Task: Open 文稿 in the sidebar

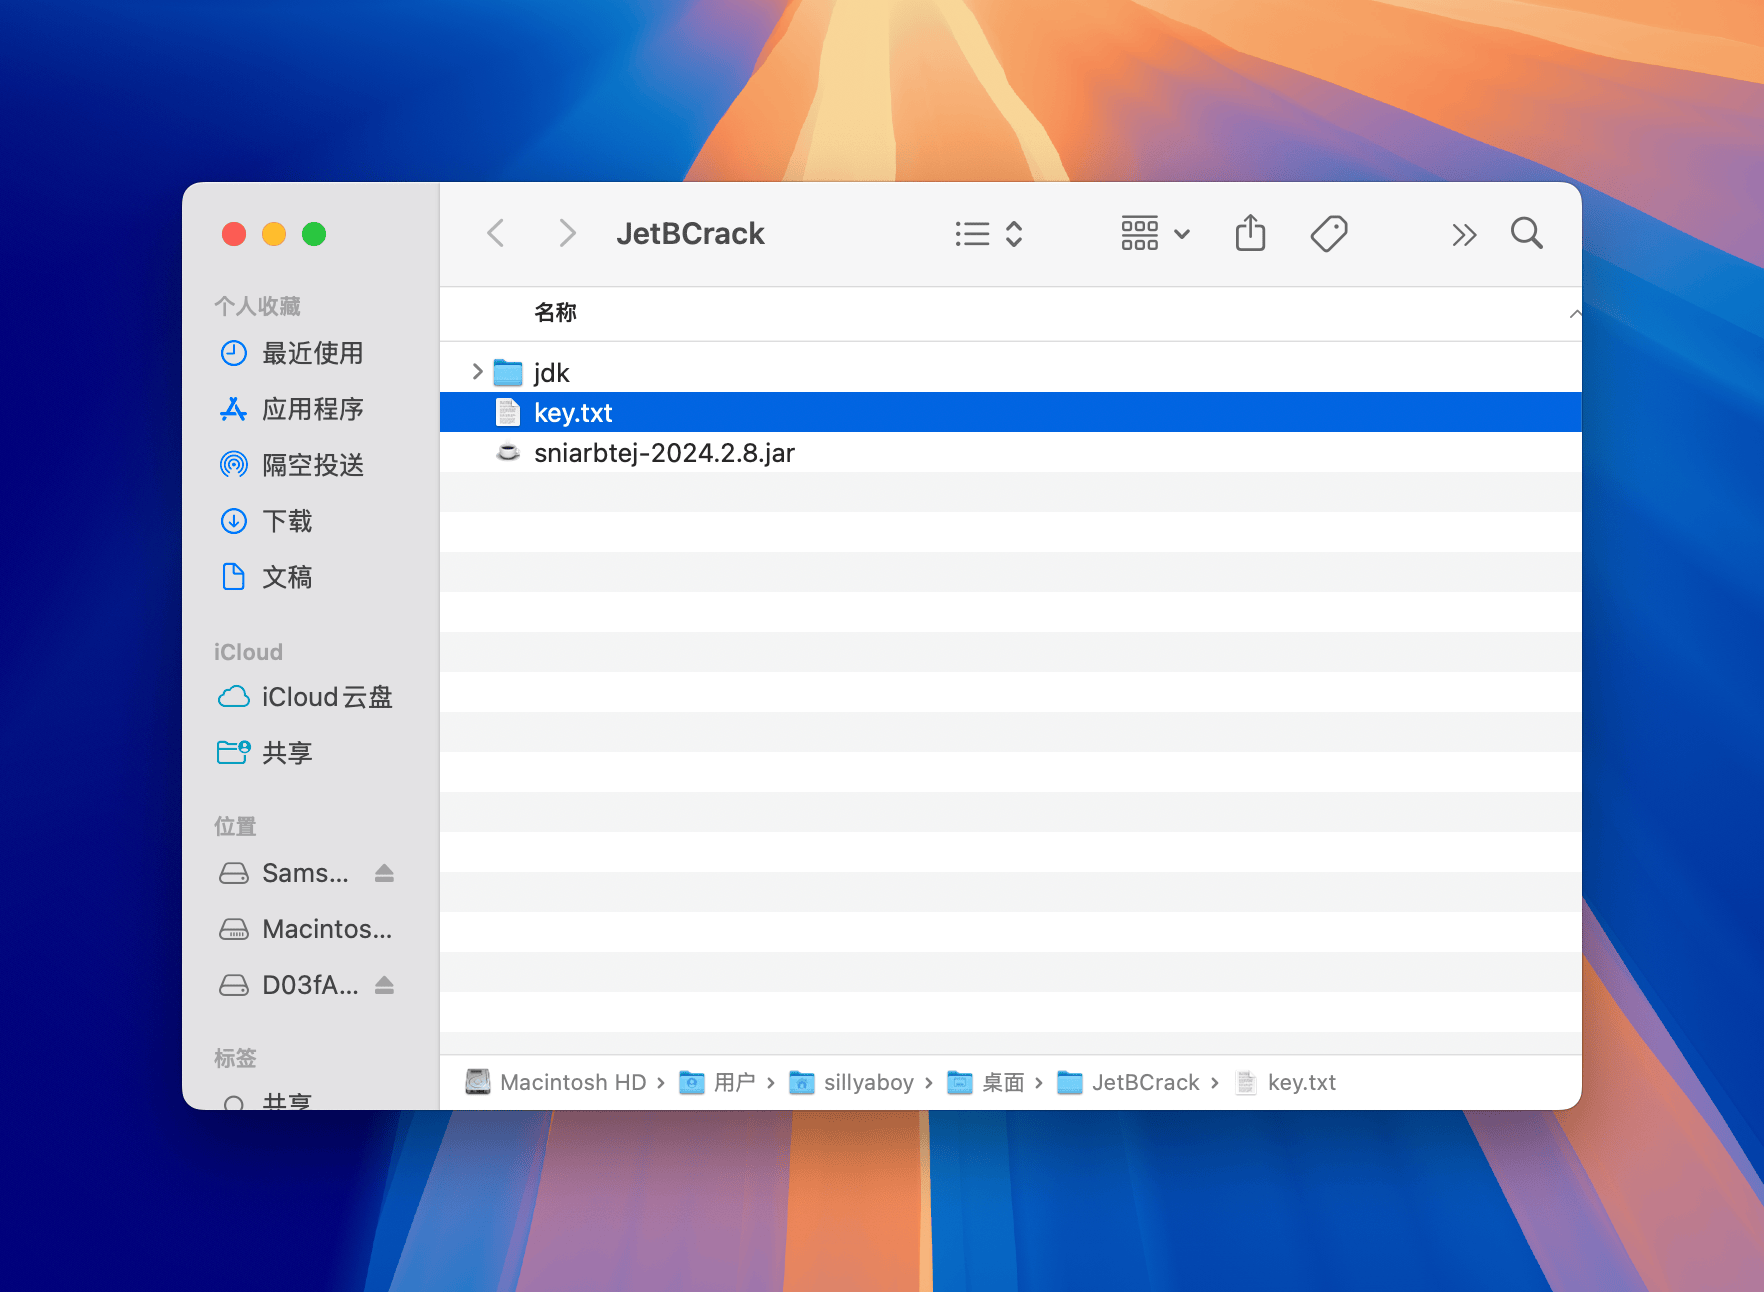Action: [x=265, y=577]
